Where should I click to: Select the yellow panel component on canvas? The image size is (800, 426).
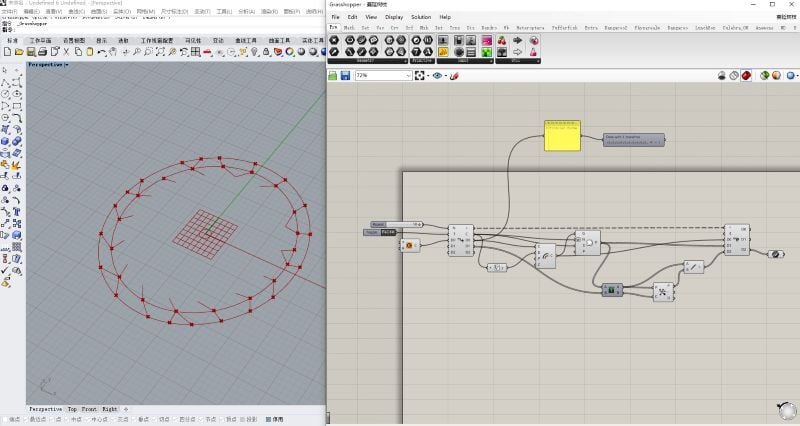click(563, 136)
